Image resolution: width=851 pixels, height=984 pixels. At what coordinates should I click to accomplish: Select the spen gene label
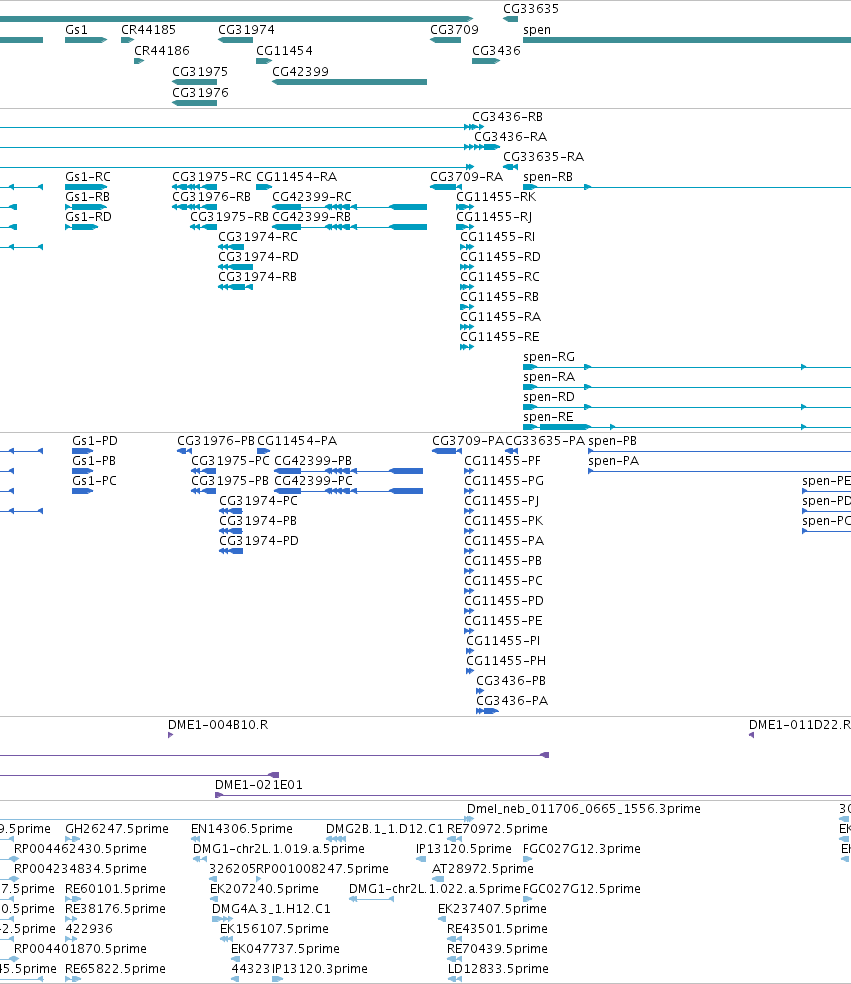(x=537, y=29)
